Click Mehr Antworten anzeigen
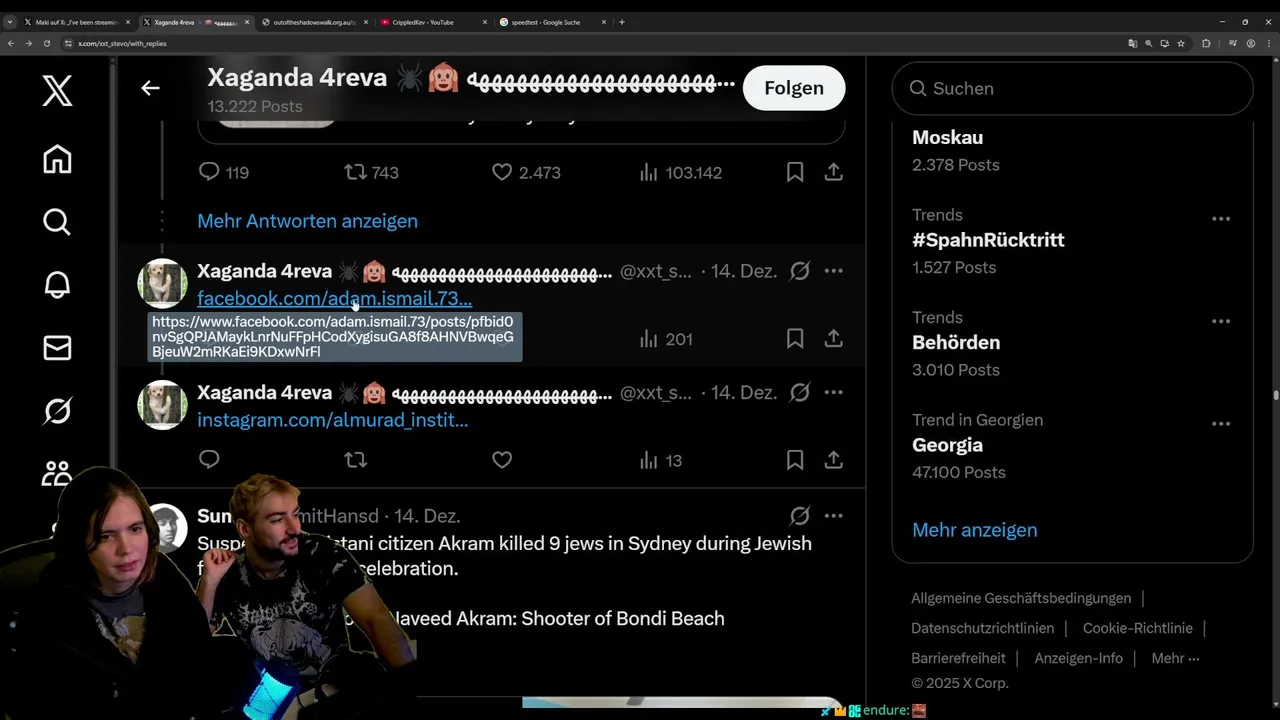Image resolution: width=1280 pixels, height=720 pixels. point(307,221)
